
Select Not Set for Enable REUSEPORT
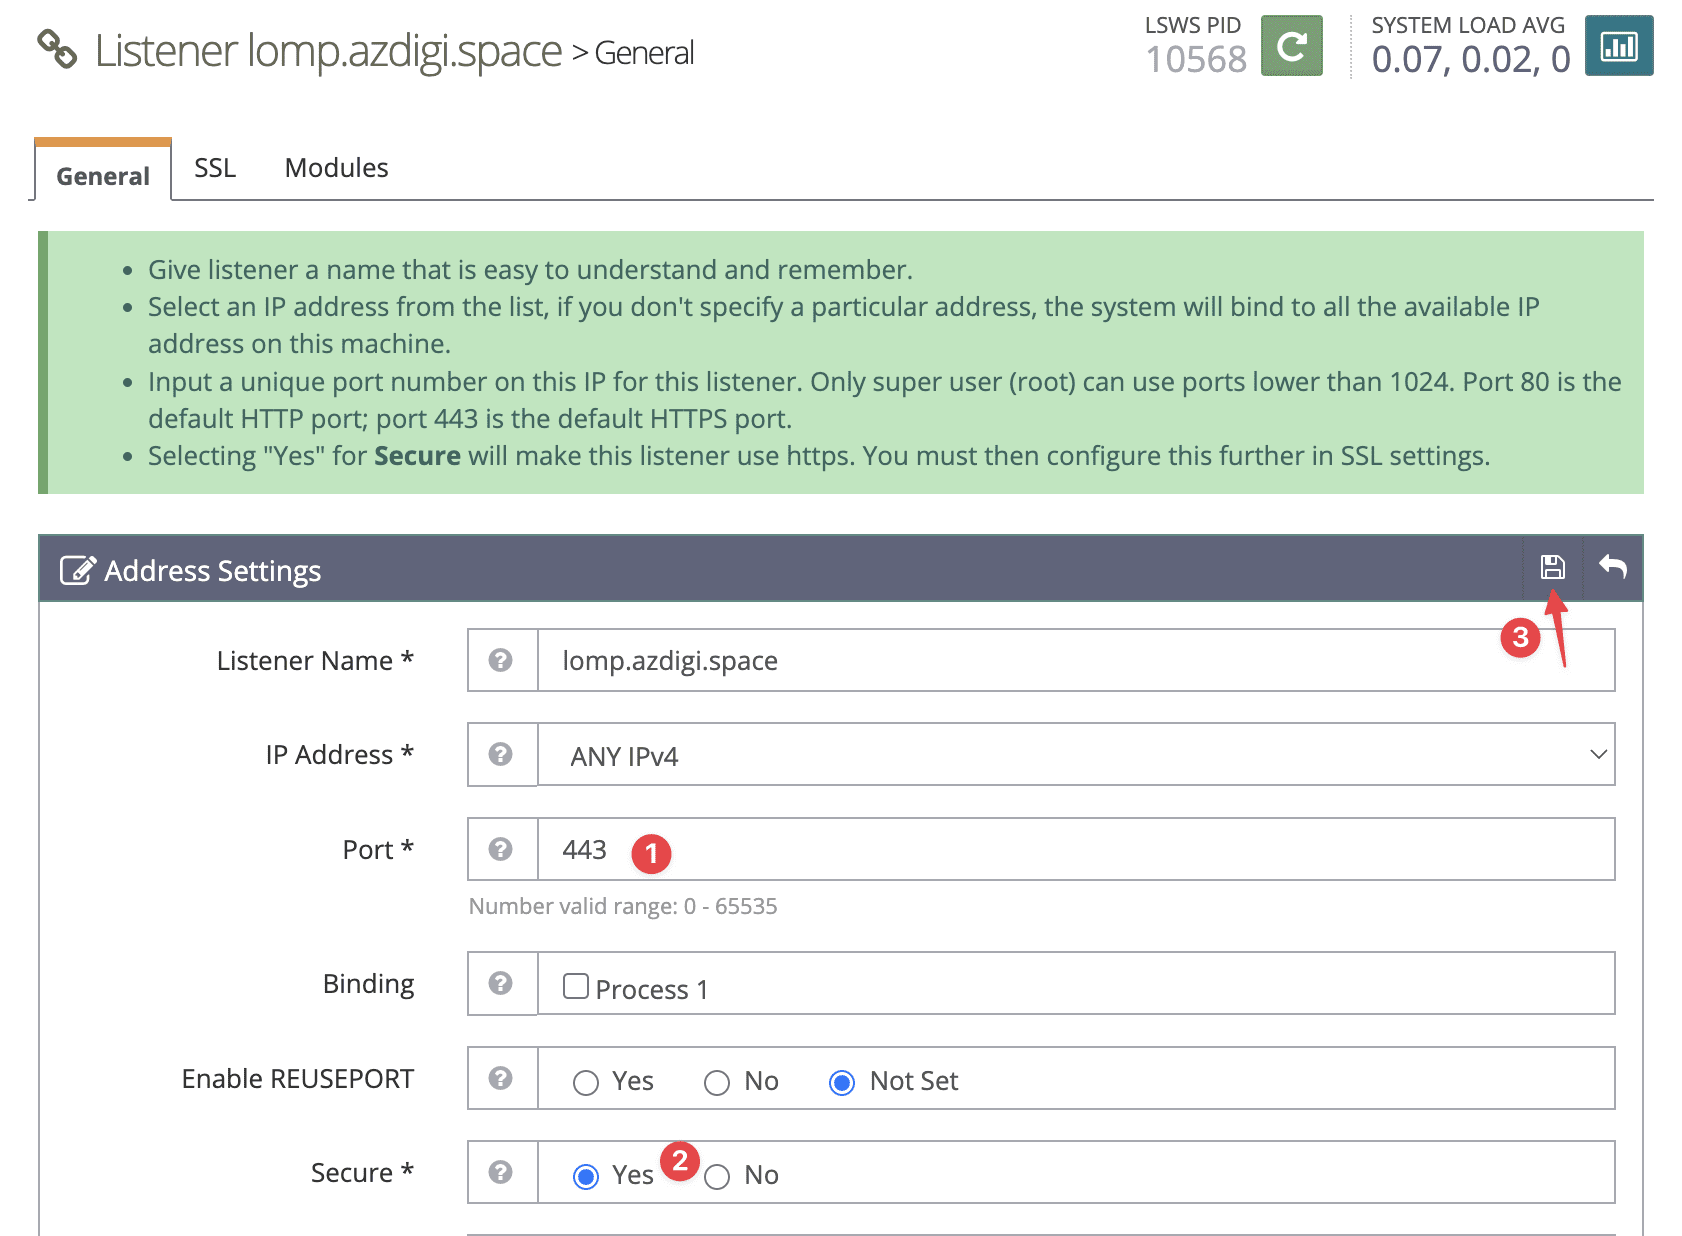pyautogui.click(x=842, y=1083)
